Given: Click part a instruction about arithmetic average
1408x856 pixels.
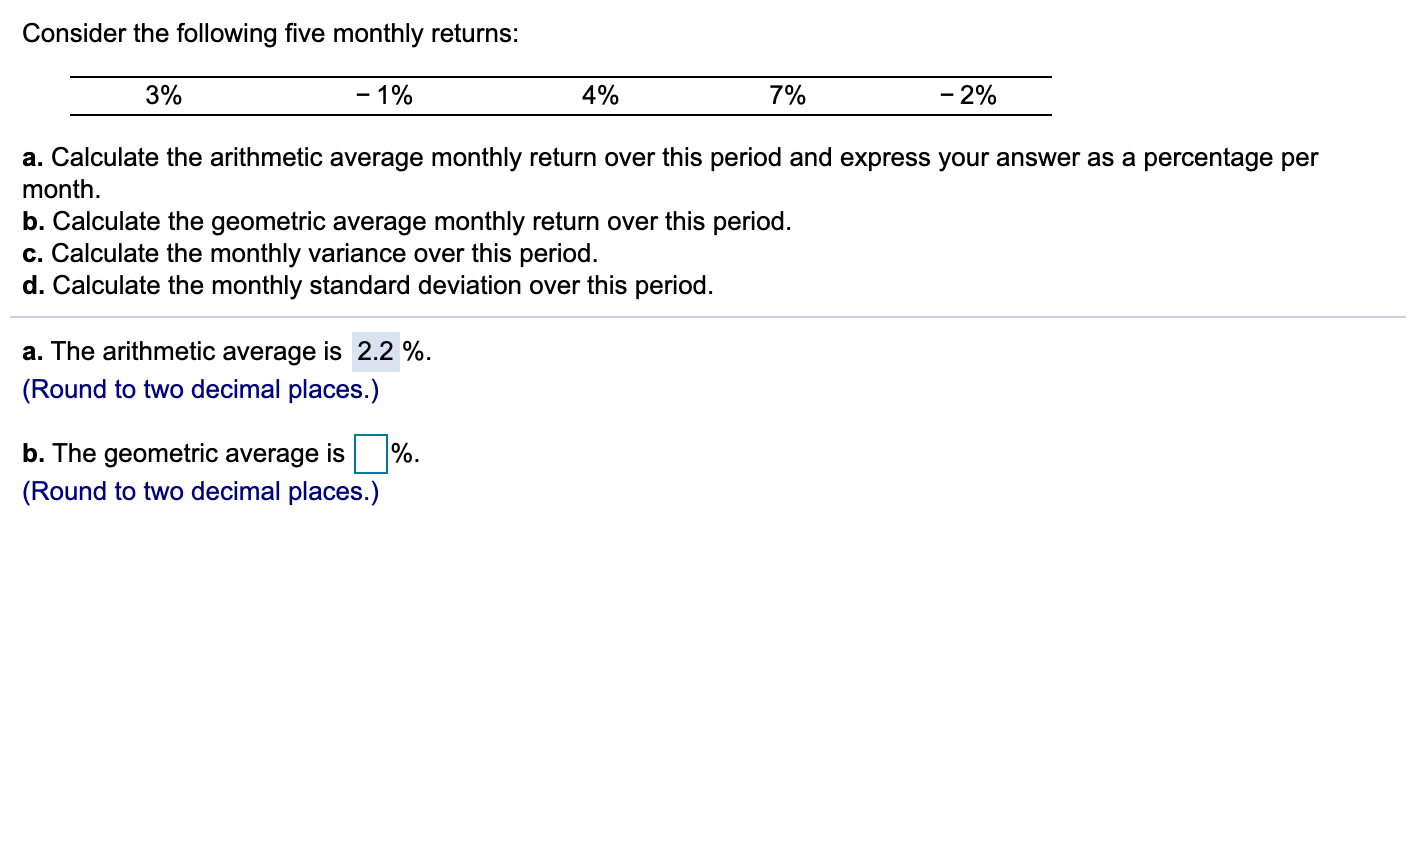Looking at the screenshot, I should [x=670, y=157].
